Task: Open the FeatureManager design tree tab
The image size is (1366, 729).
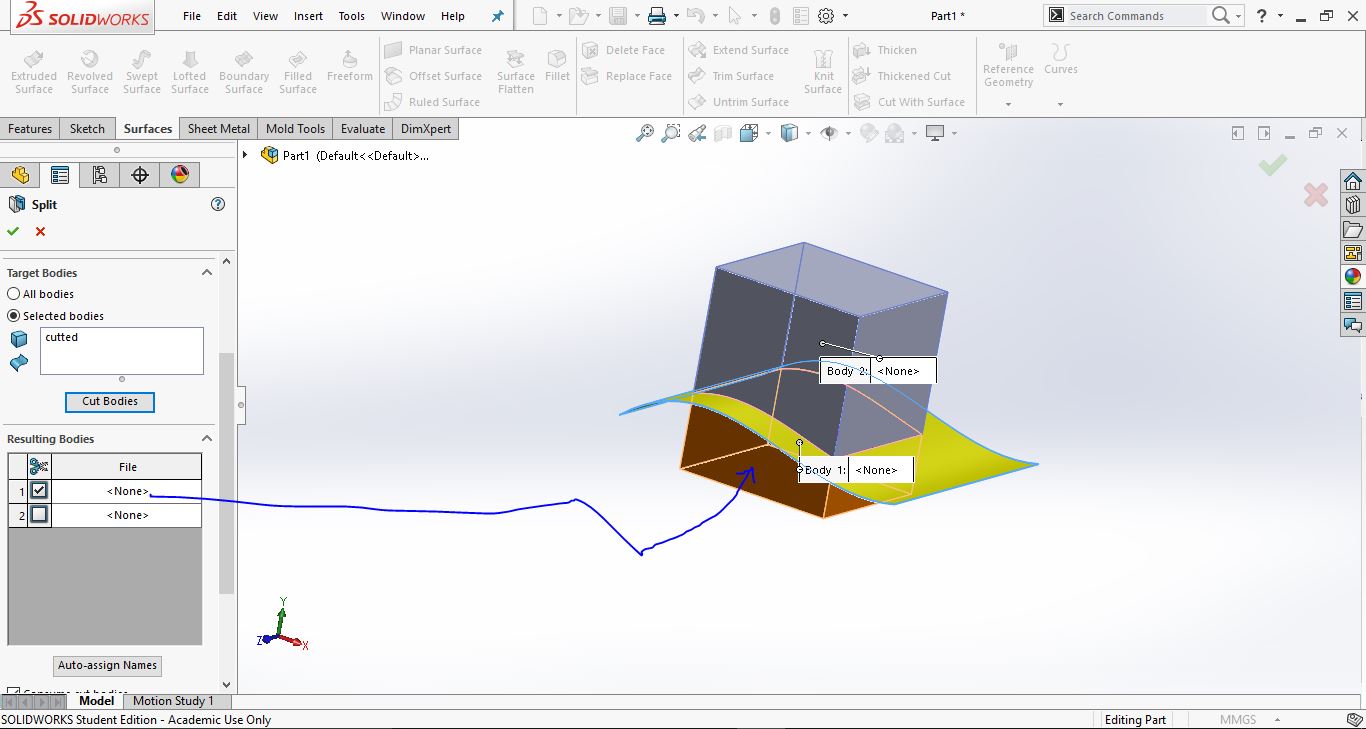Action: (20, 175)
